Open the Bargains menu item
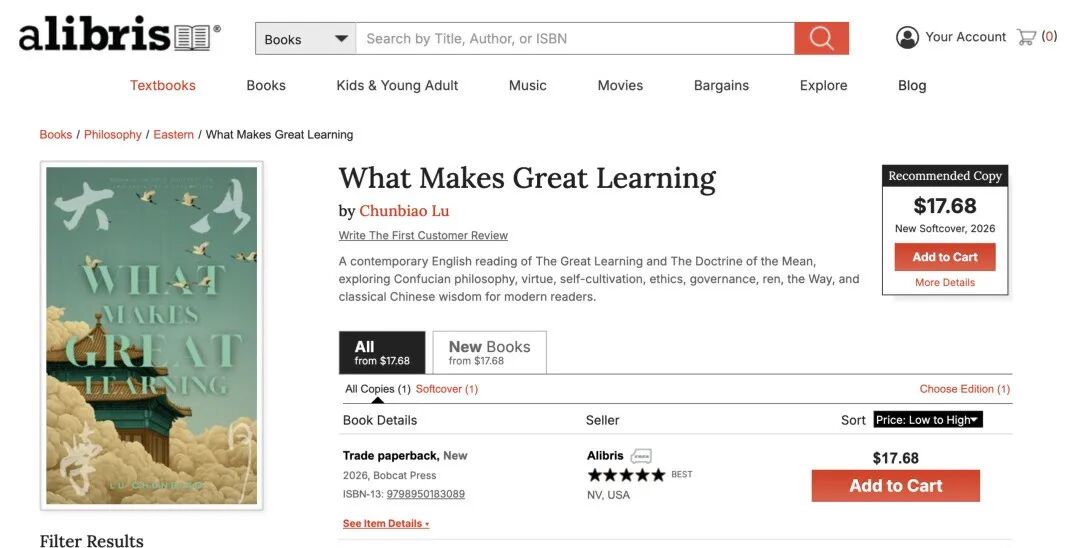1080x548 pixels. pos(721,85)
